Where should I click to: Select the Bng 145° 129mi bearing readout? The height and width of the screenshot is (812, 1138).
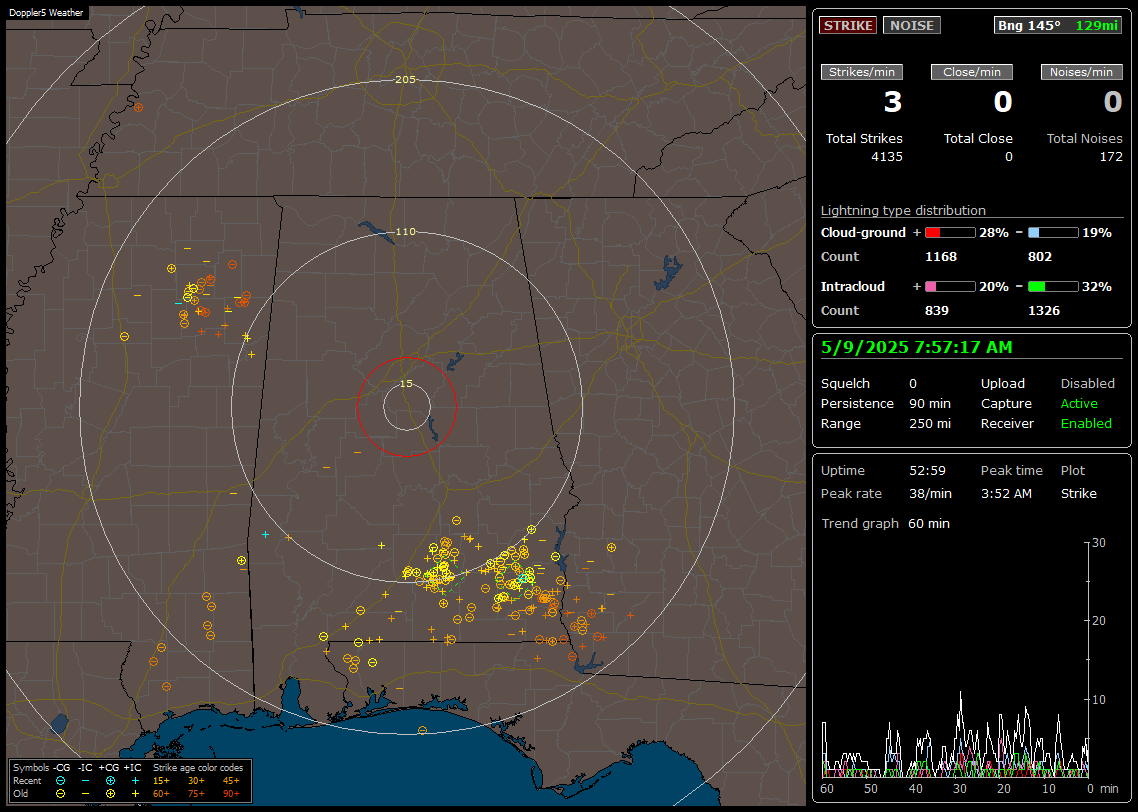click(1058, 25)
